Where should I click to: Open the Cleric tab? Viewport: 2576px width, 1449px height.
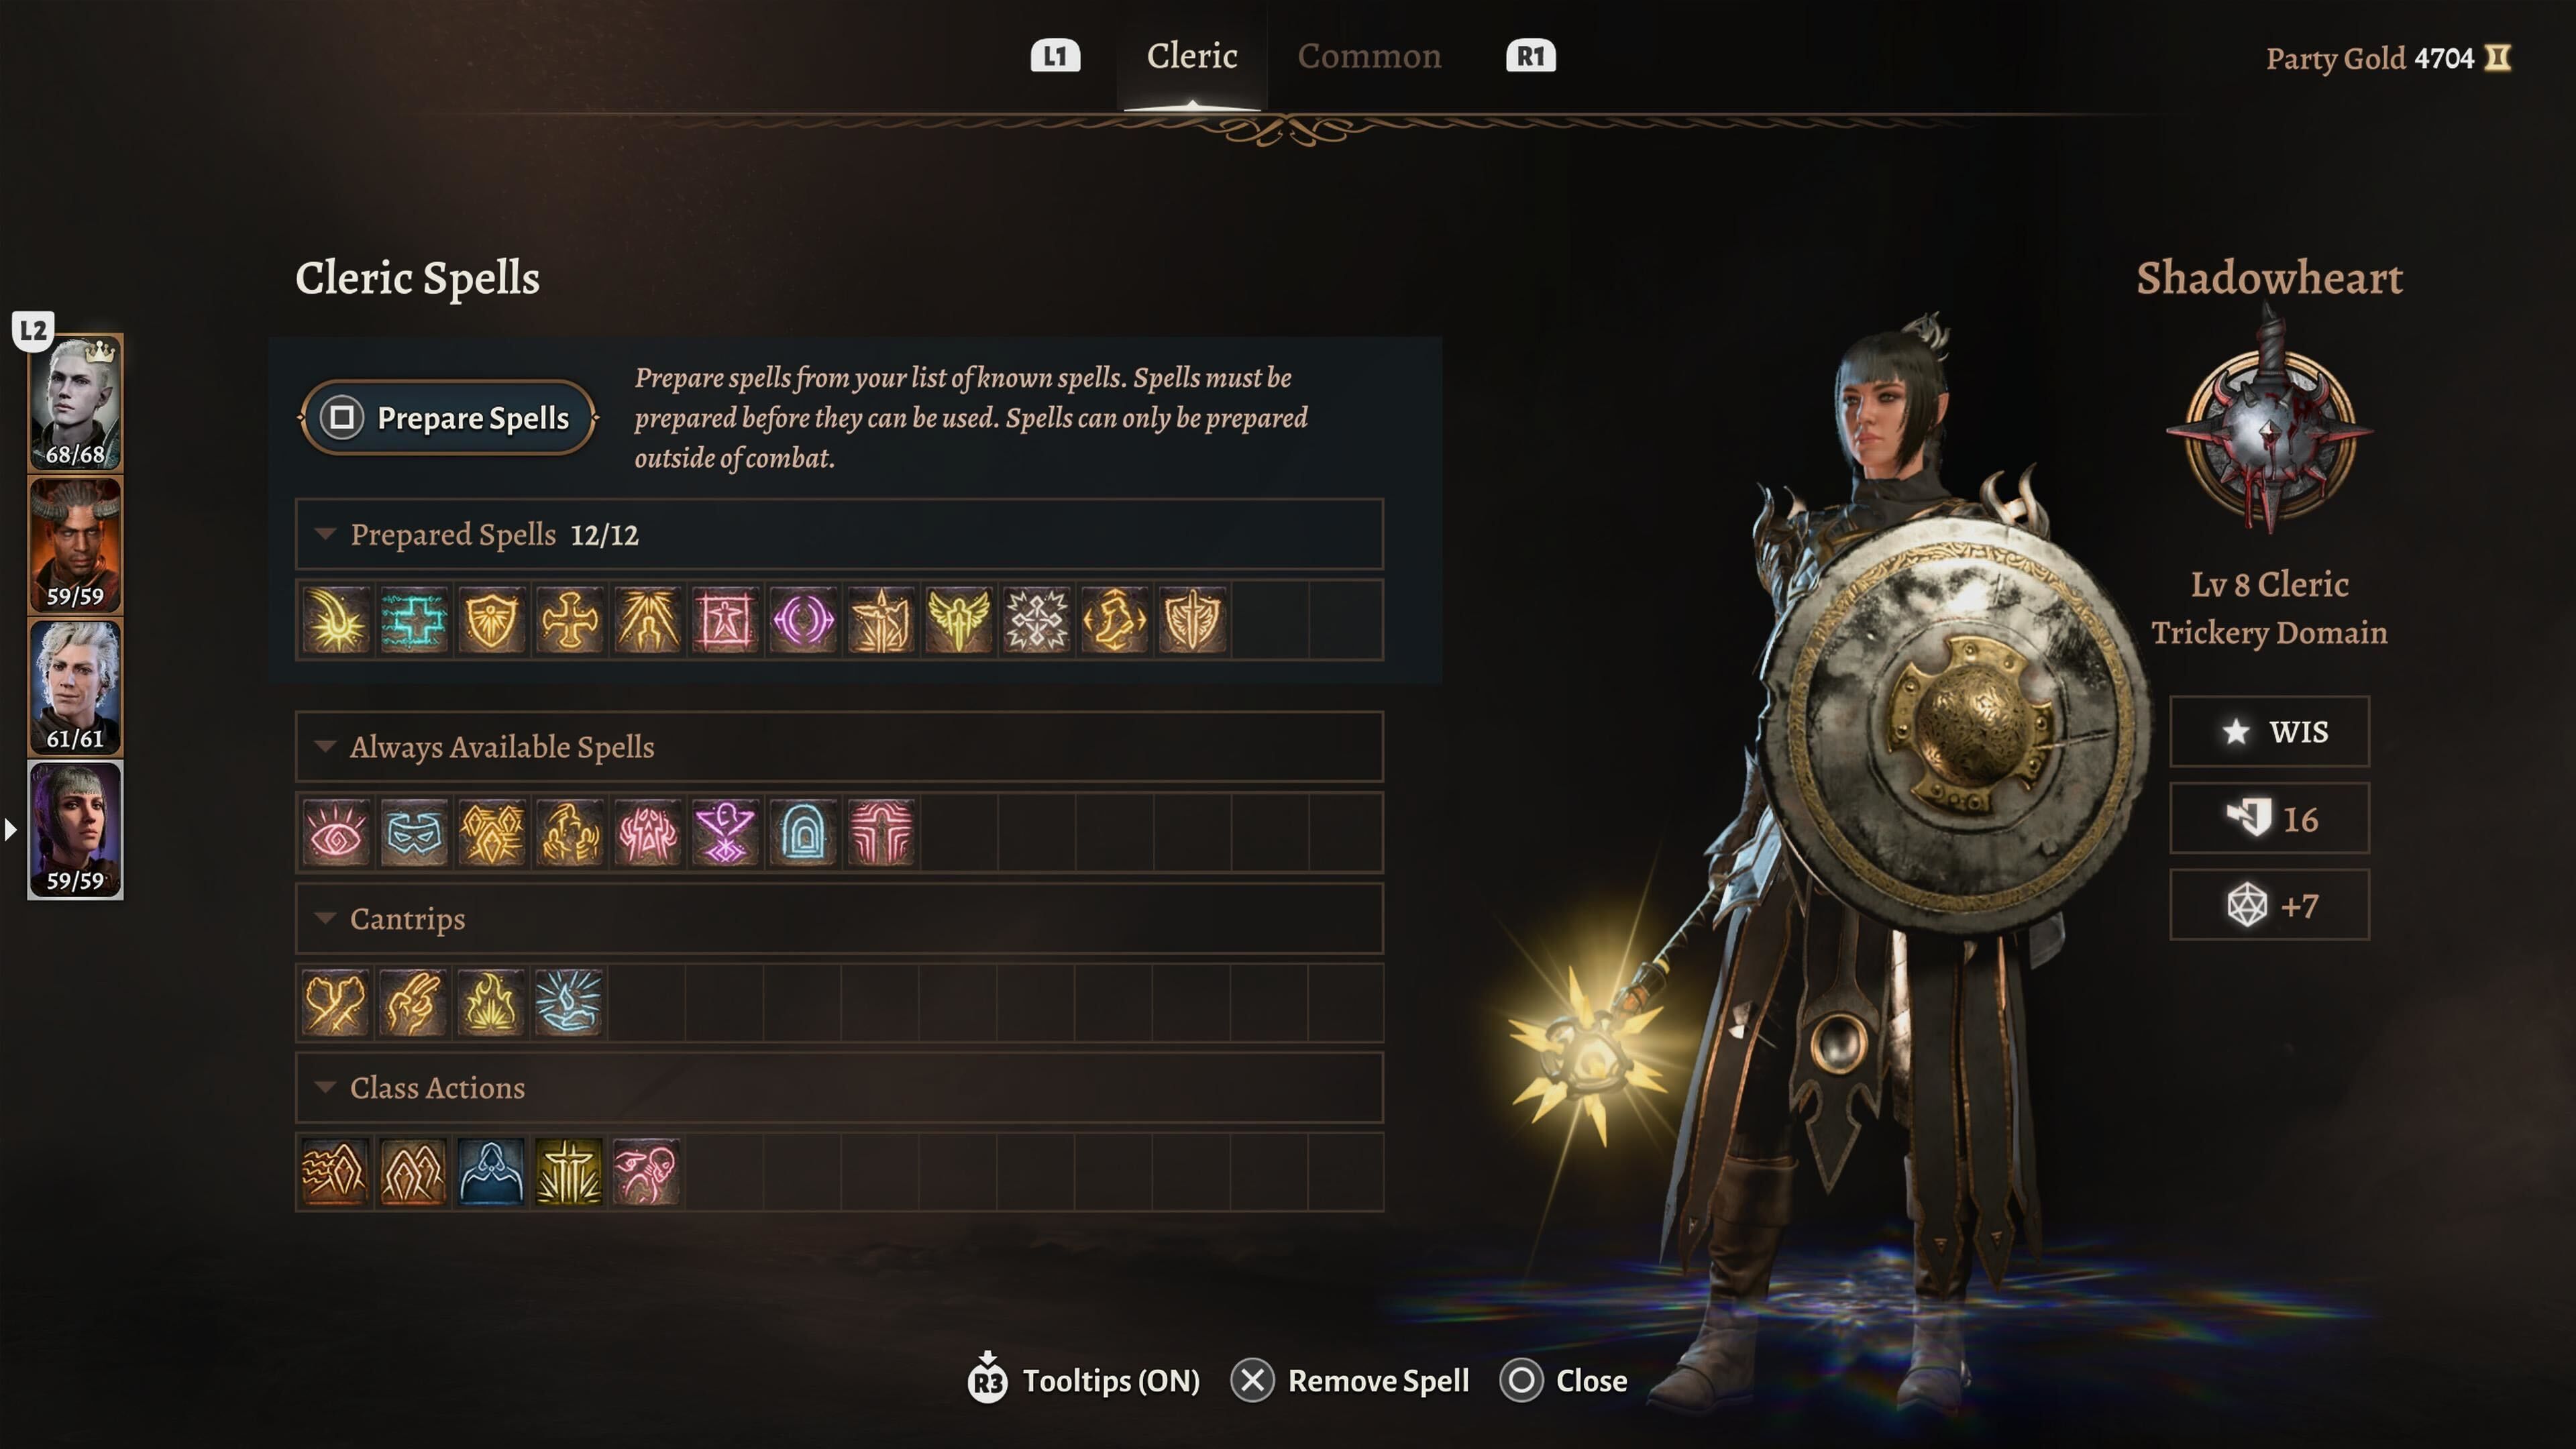coord(1191,56)
